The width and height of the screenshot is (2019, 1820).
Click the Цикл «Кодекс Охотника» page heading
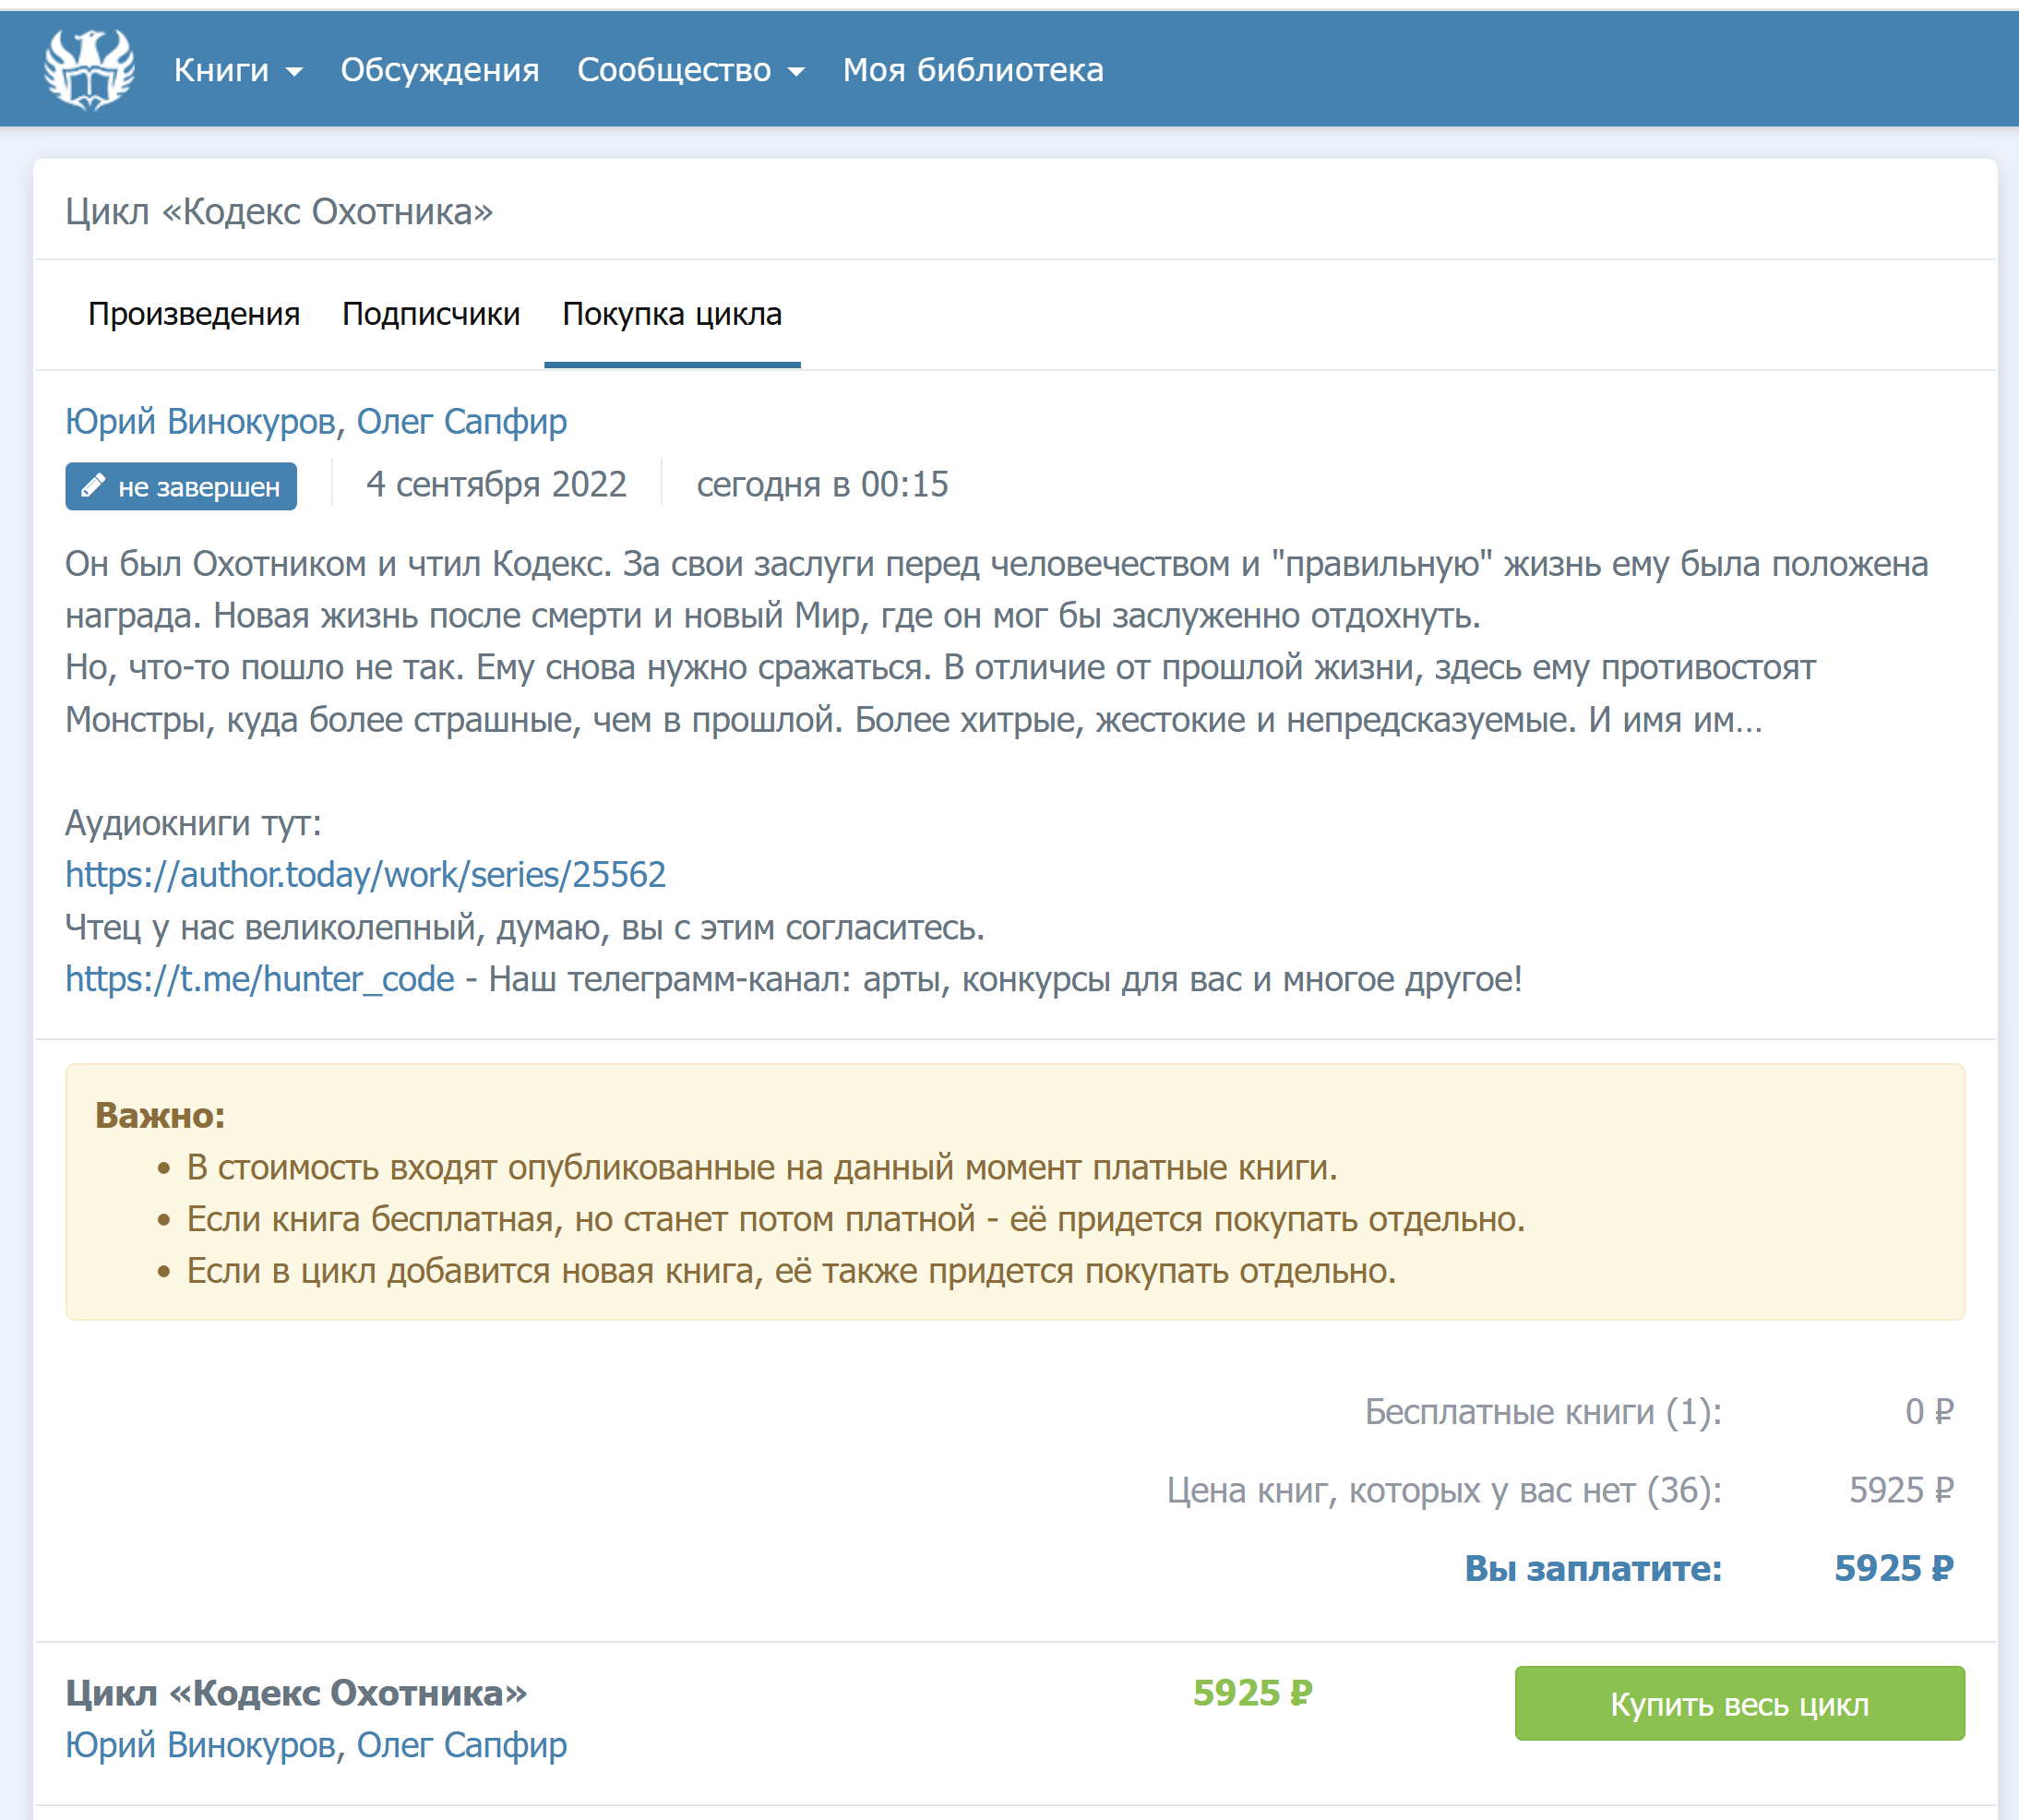pos(279,212)
